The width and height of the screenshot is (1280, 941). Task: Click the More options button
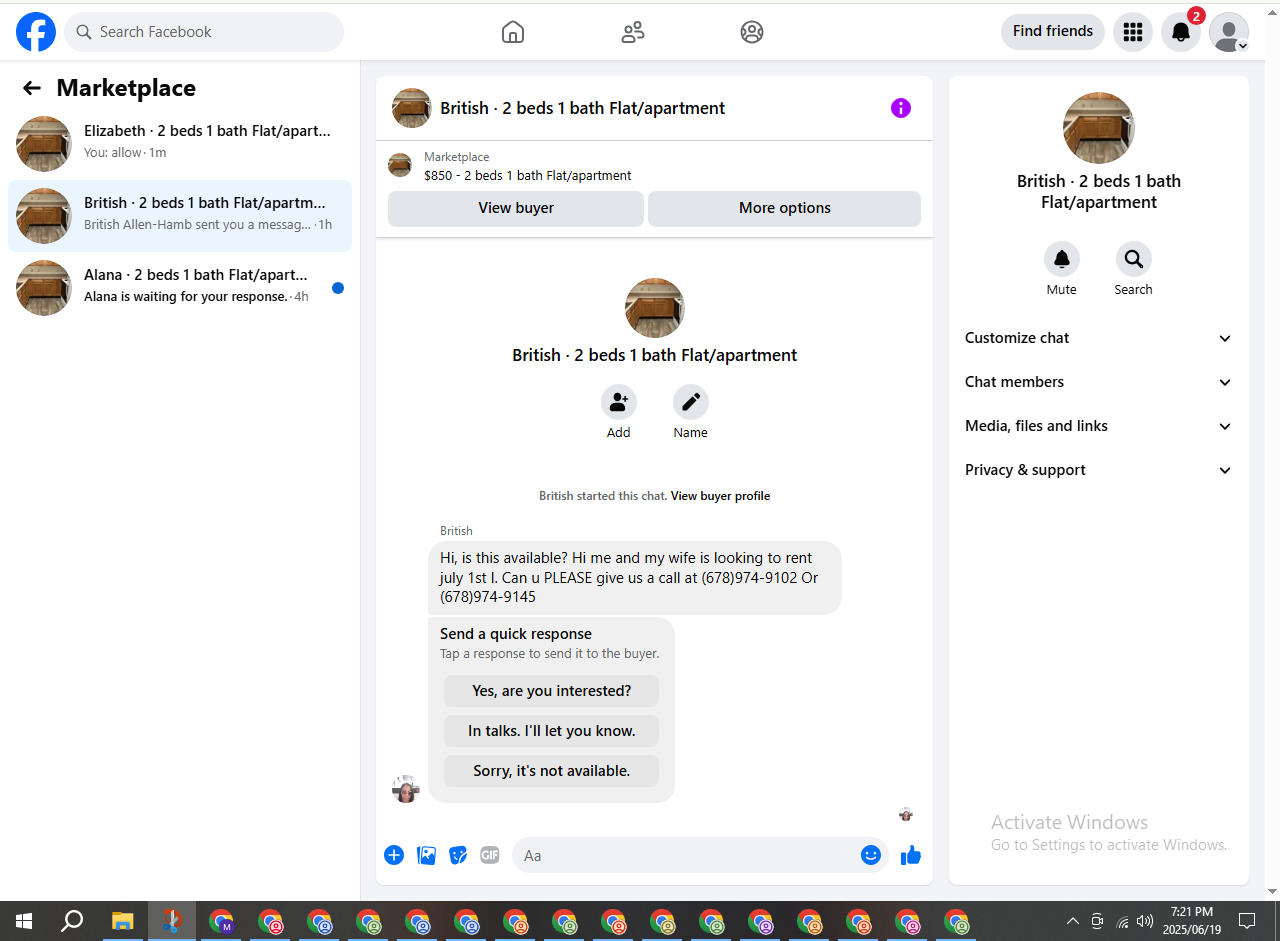[785, 208]
